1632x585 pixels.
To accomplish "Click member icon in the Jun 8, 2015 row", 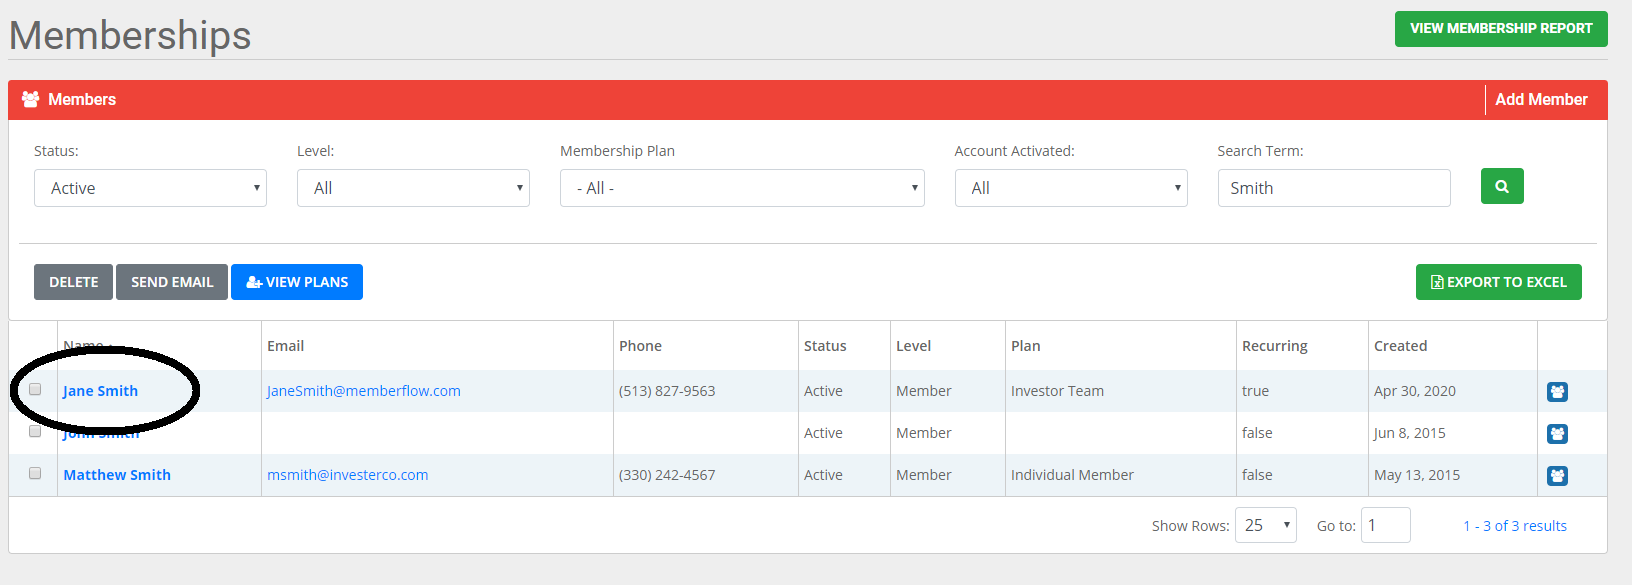I will pyautogui.click(x=1557, y=434).
